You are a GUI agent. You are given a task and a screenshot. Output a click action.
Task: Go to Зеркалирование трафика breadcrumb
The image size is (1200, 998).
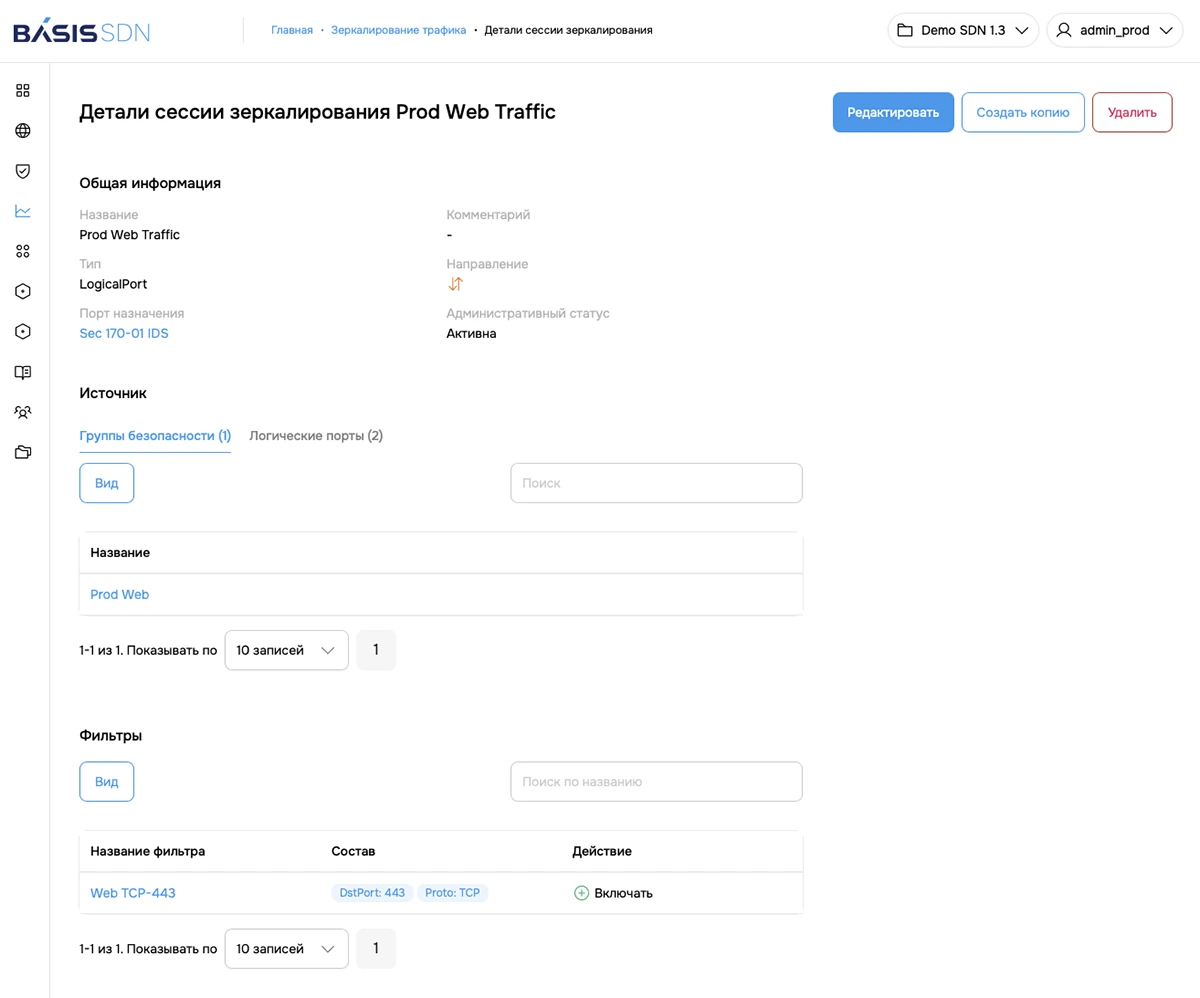click(398, 30)
